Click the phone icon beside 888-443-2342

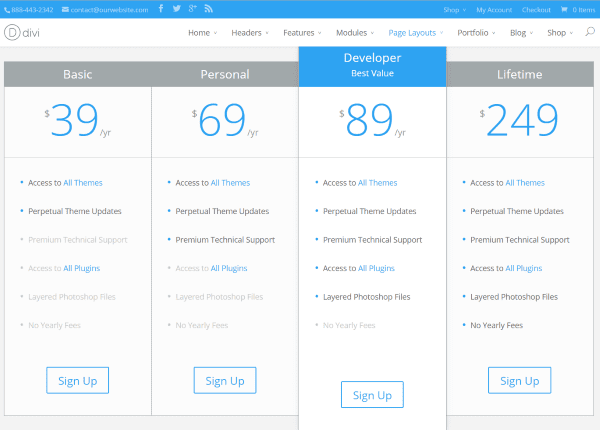click(x=7, y=10)
